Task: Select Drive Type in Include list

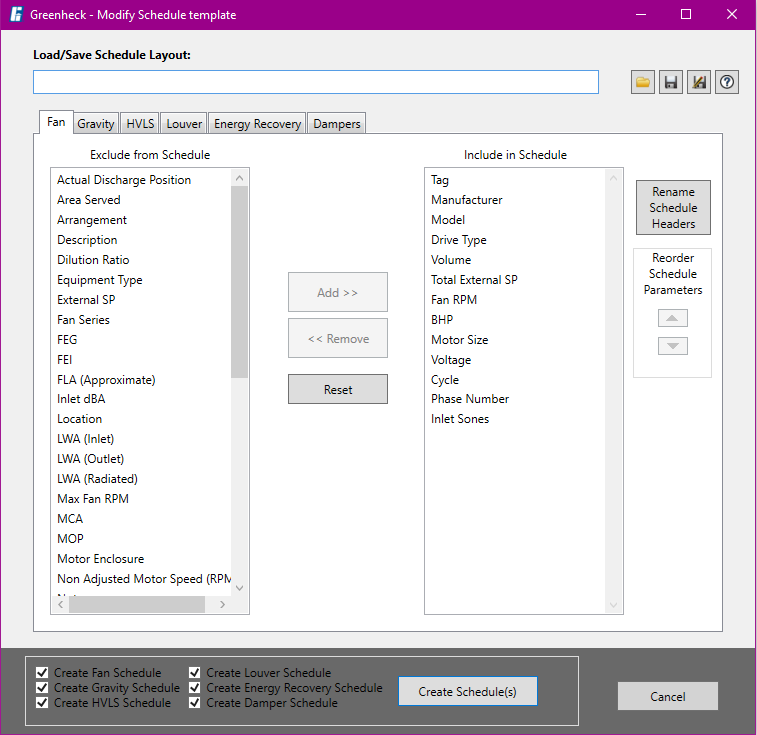Action: [x=459, y=240]
